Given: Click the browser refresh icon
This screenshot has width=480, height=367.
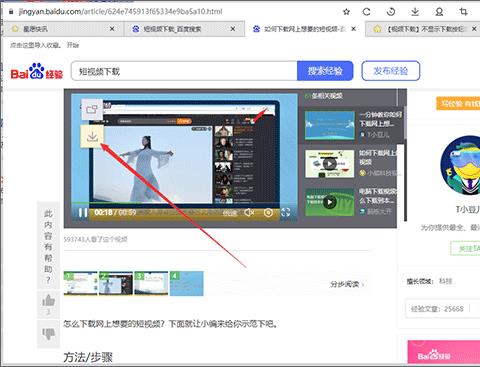Looking at the screenshot, I should coord(366,12).
